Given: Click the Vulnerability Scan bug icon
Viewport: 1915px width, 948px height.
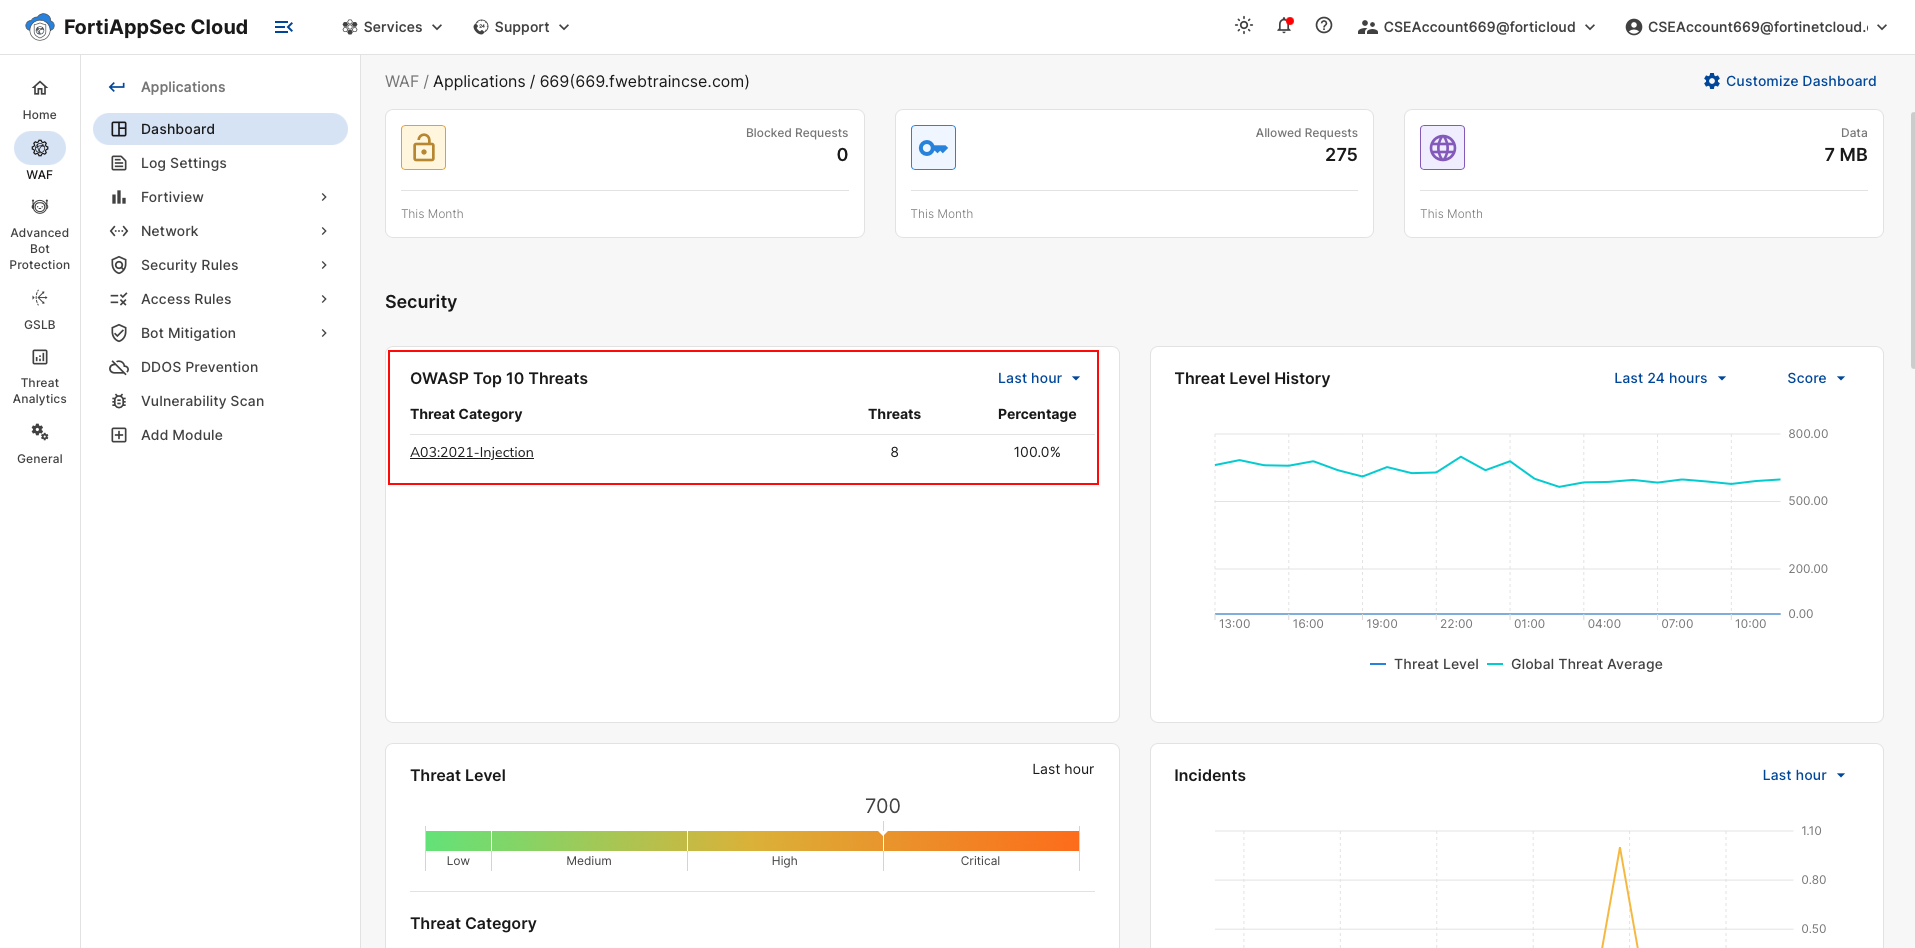Looking at the screenshot, I should click(119, 401).
